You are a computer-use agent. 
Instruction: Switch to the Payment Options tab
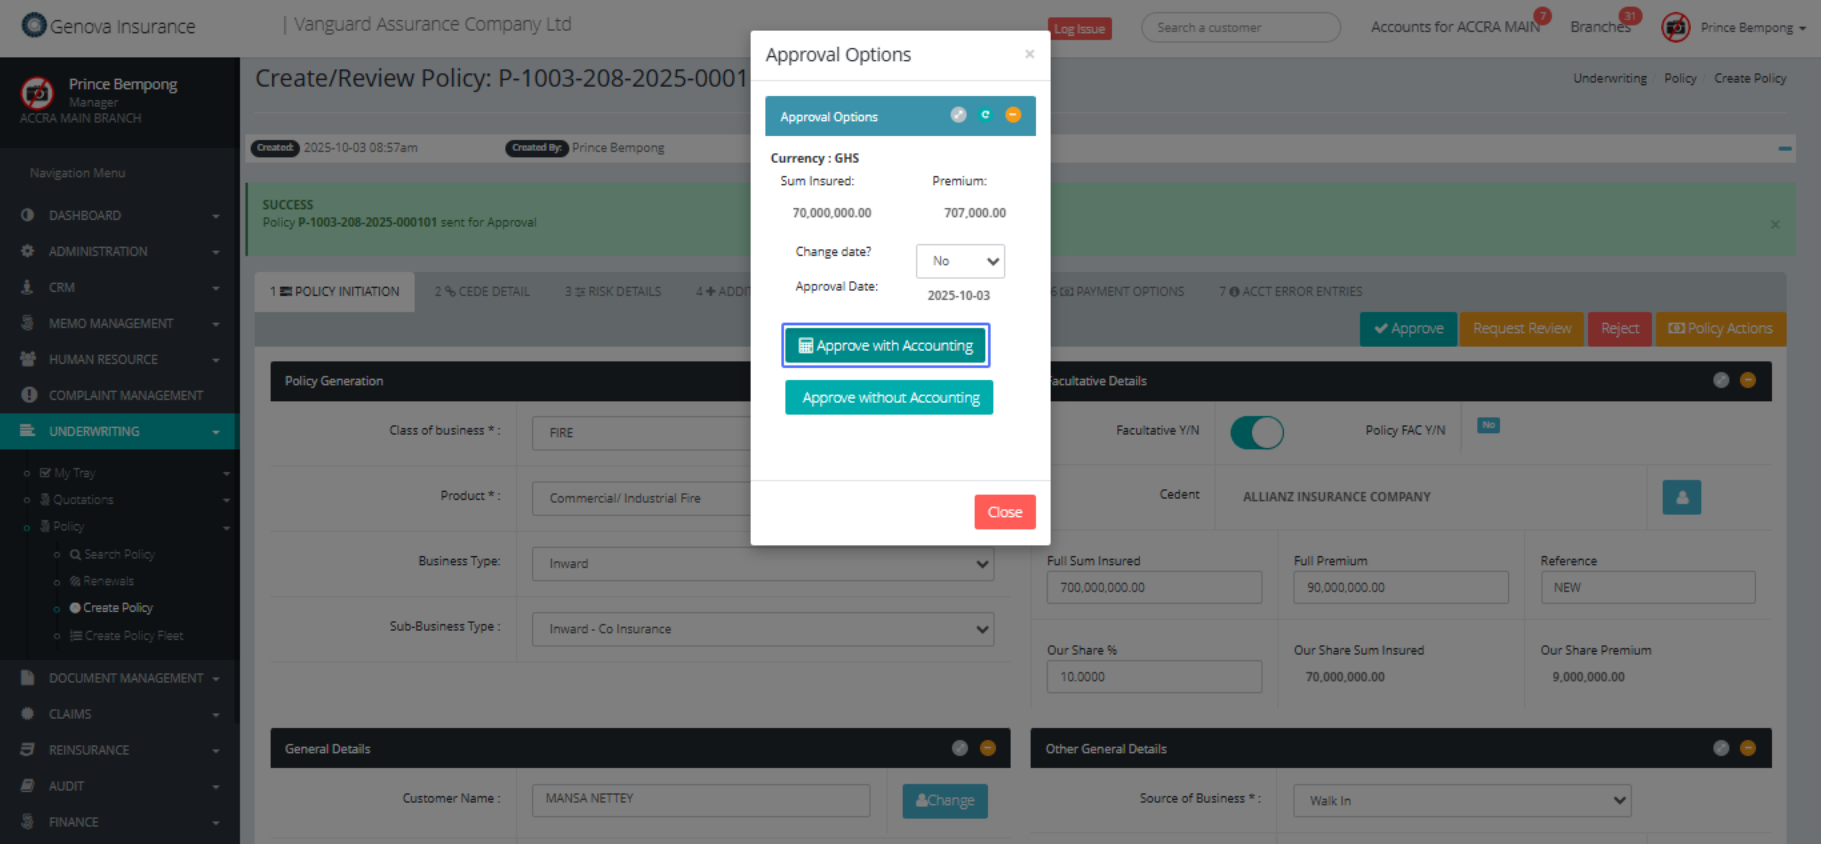1120,291
